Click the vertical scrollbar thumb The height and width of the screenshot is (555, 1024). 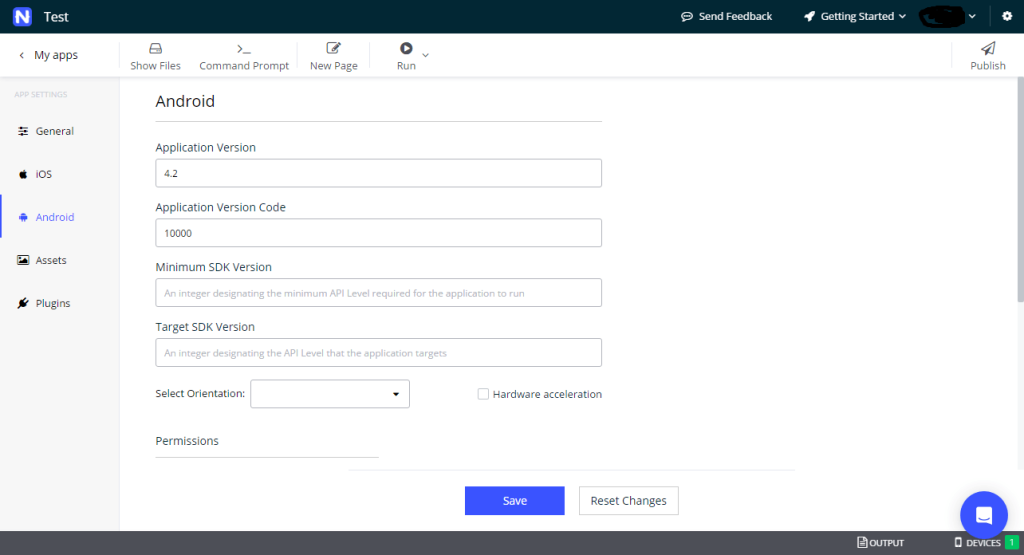click(x=1020, y=189)
